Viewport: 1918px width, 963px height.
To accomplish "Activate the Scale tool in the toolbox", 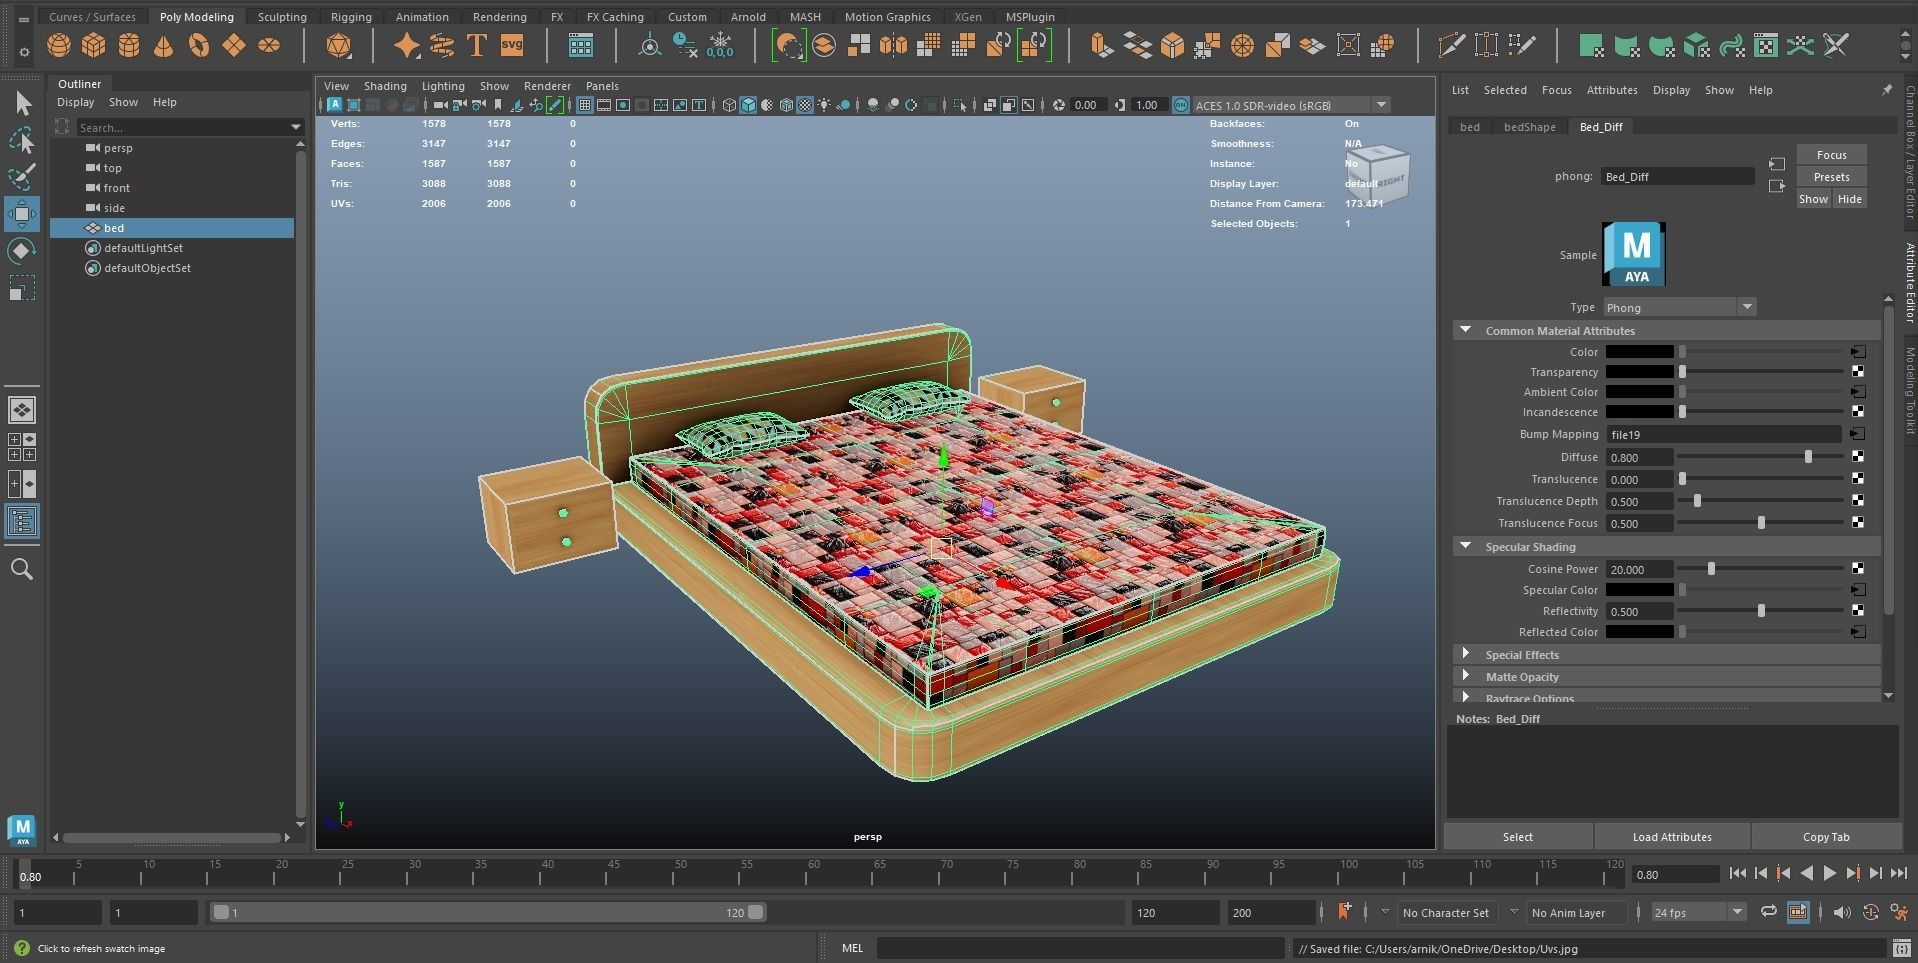I will point(22,288).
